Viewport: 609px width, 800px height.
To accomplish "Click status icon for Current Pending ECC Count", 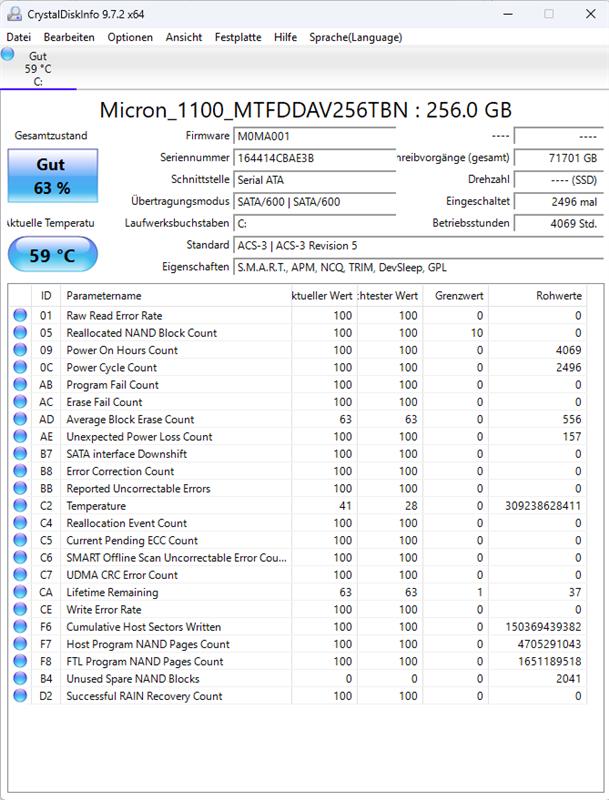I will pos(20,540).
